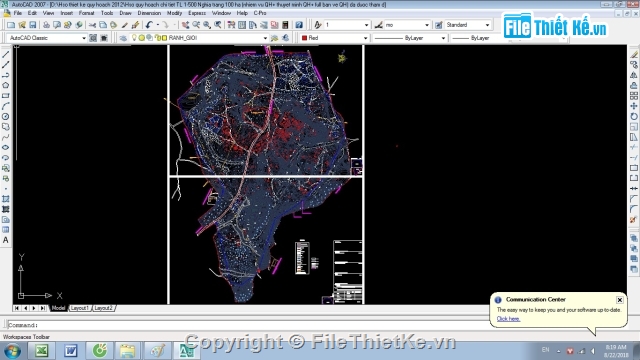Open the Format menu
The width and height of the screenshot is (640, 360).
(x=87, y=13)
